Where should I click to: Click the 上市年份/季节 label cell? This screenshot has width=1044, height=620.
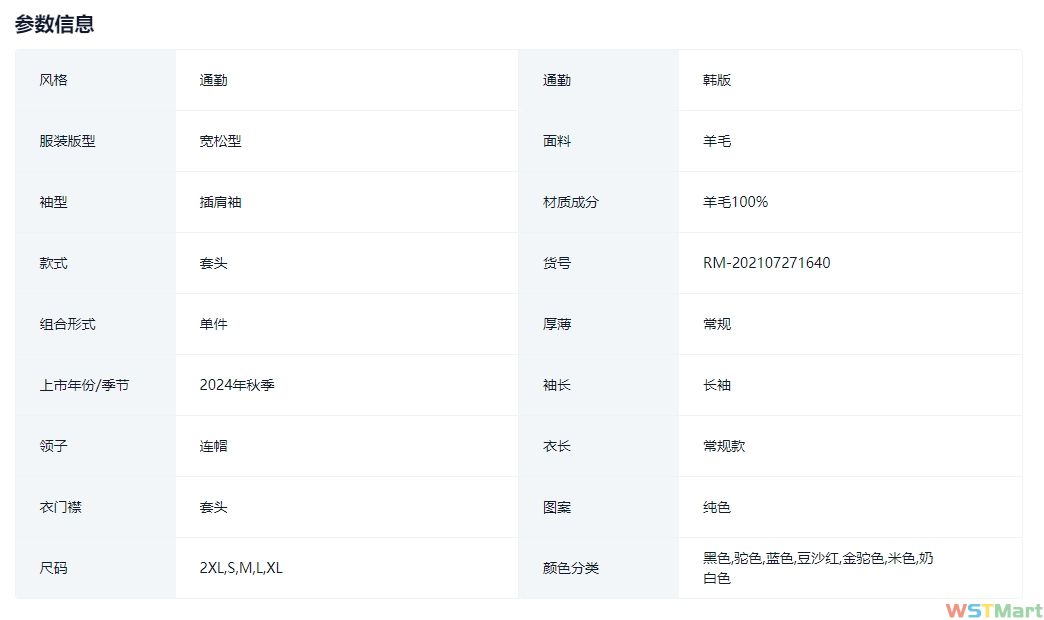coord(84,385)
